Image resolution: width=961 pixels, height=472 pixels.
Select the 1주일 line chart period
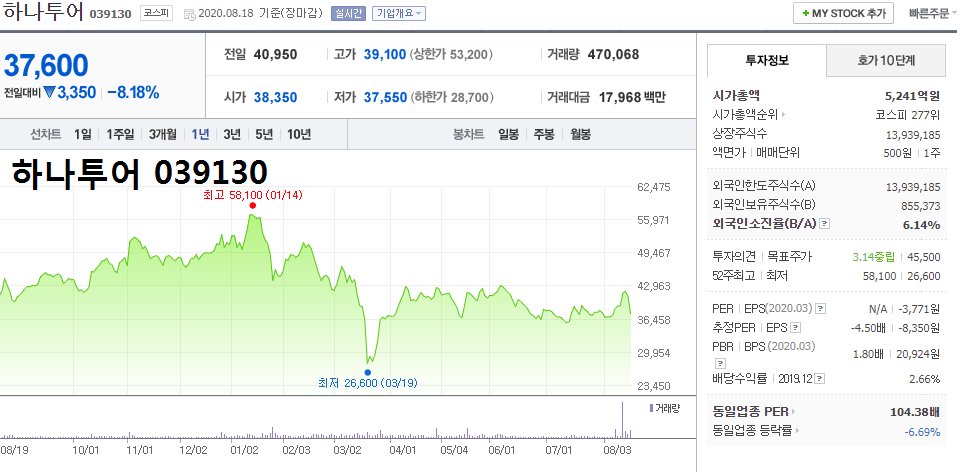(x=120, y=134)
